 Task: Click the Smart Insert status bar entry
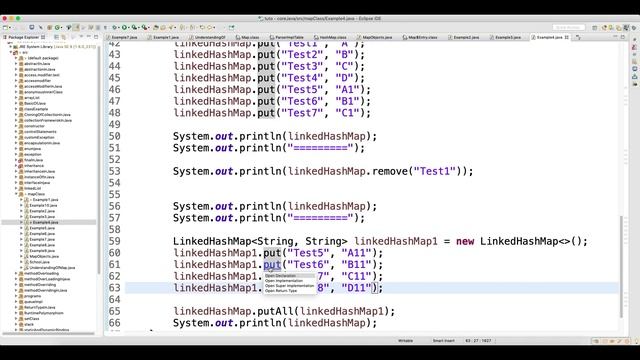443,340
